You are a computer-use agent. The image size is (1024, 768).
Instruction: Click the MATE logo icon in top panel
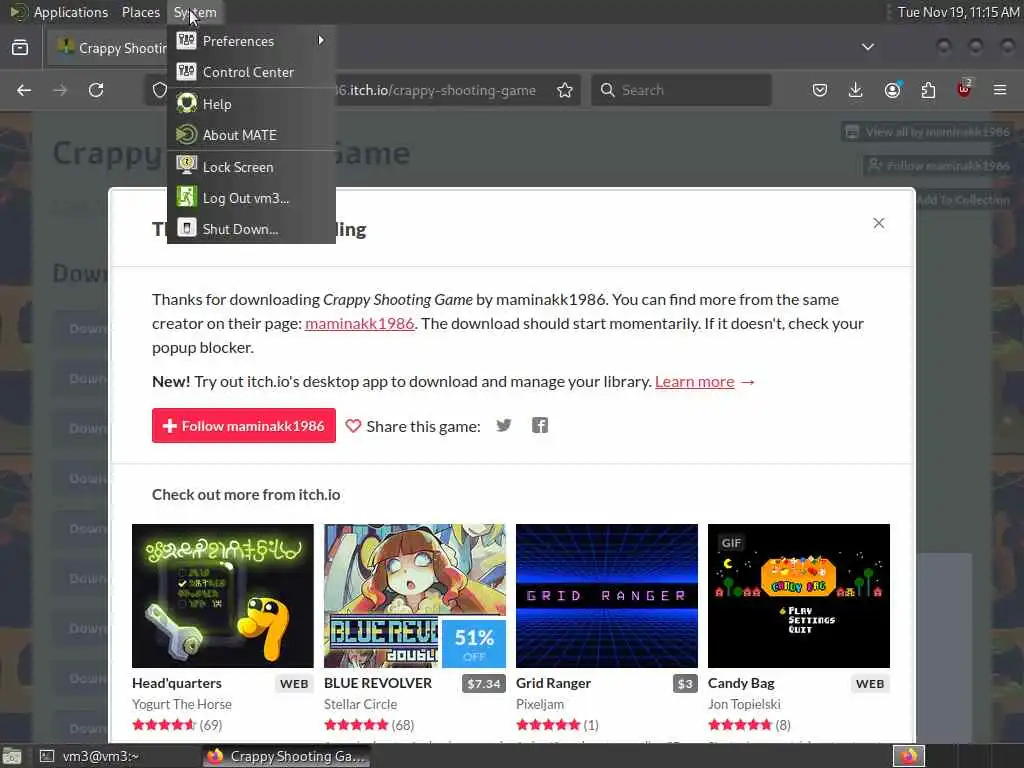click(x=18, y=12)
